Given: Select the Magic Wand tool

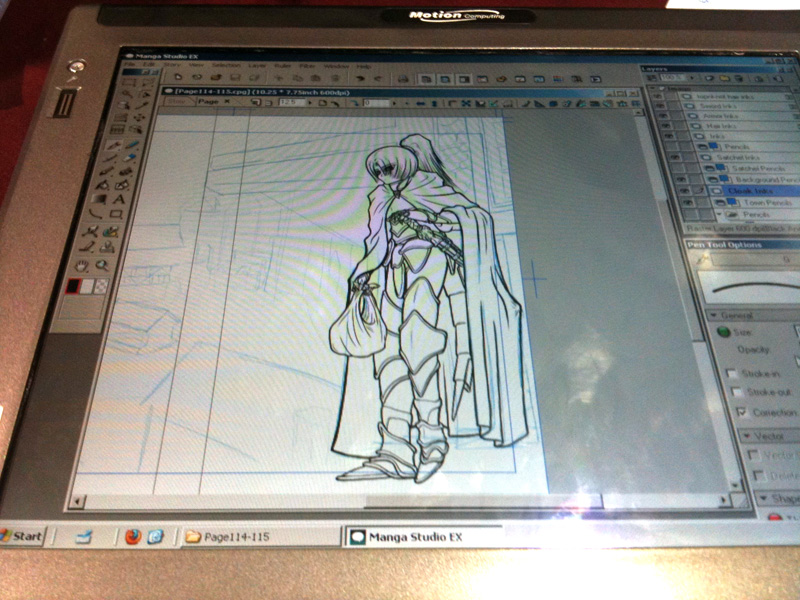Looking at the screenshot, I should (126, 93).
